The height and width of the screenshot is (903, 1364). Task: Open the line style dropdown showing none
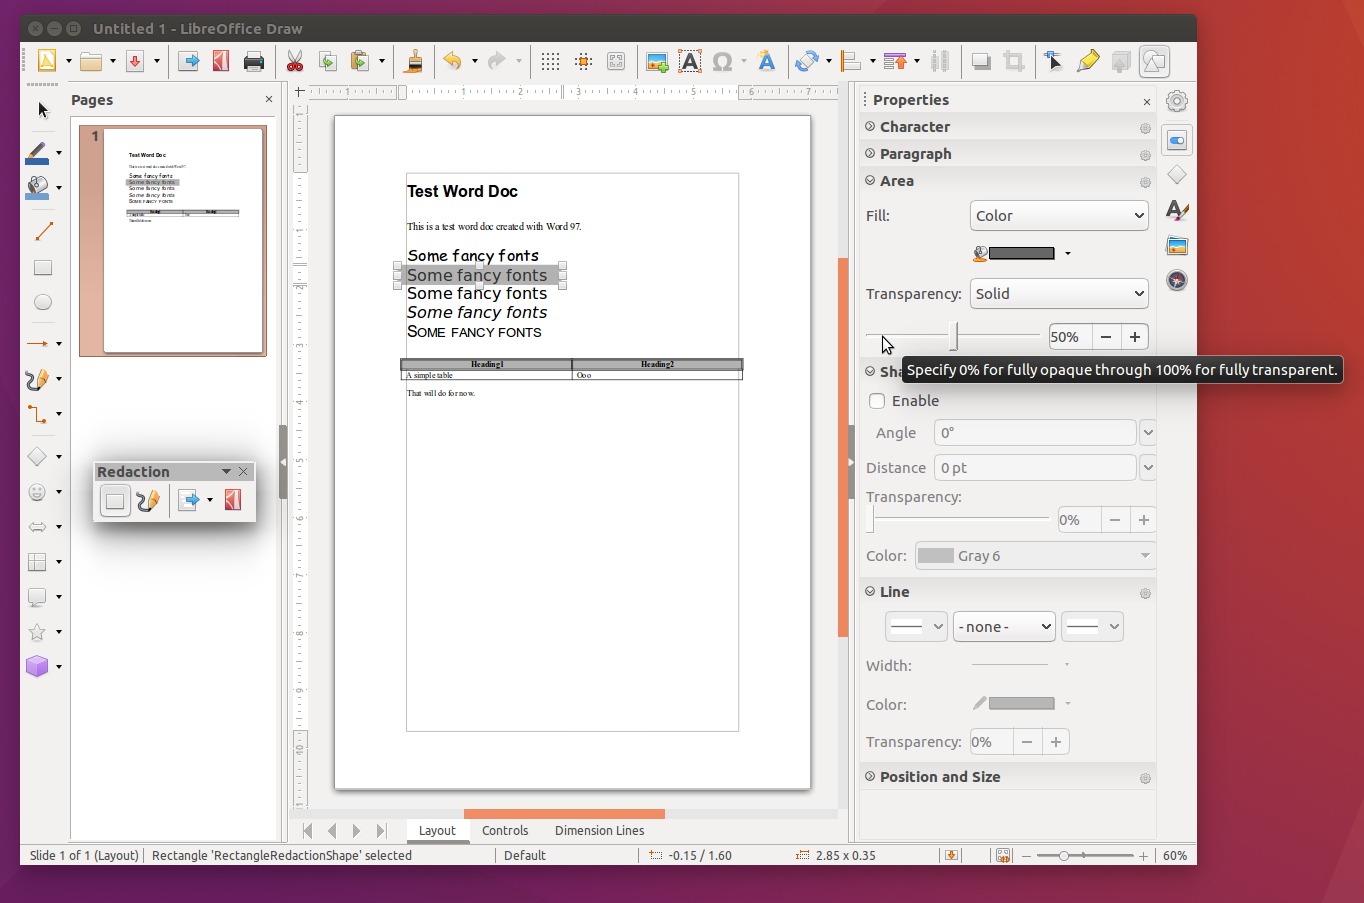pyautogui.click(x=1004, y=626)
